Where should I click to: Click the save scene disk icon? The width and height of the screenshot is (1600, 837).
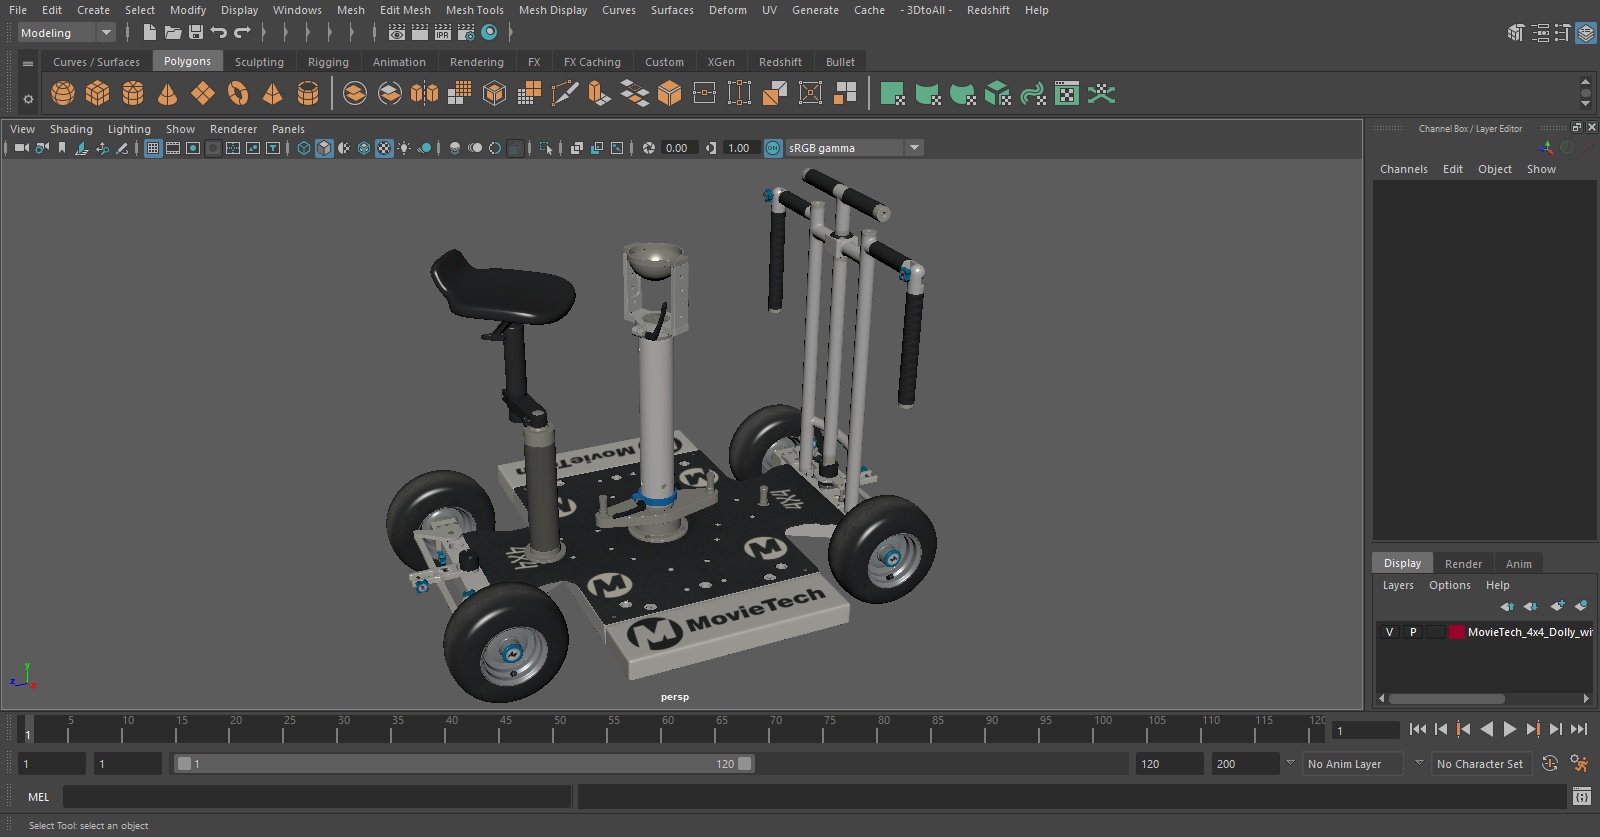pyautogui.click(x=196, y=33)
